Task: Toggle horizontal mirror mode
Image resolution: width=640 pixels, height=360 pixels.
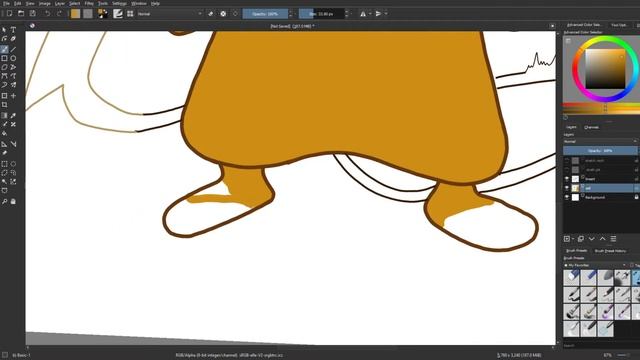Action: tap(363, 13)
